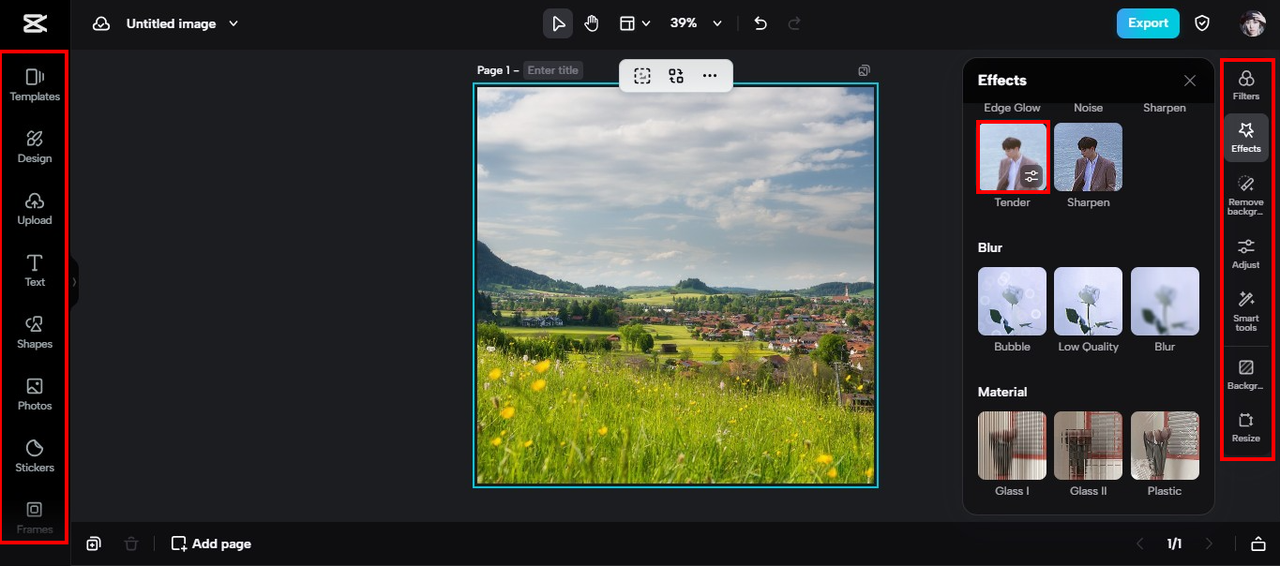Open the user profile avatar
The image size is (1280, 566).
(x=1252, y=23)
